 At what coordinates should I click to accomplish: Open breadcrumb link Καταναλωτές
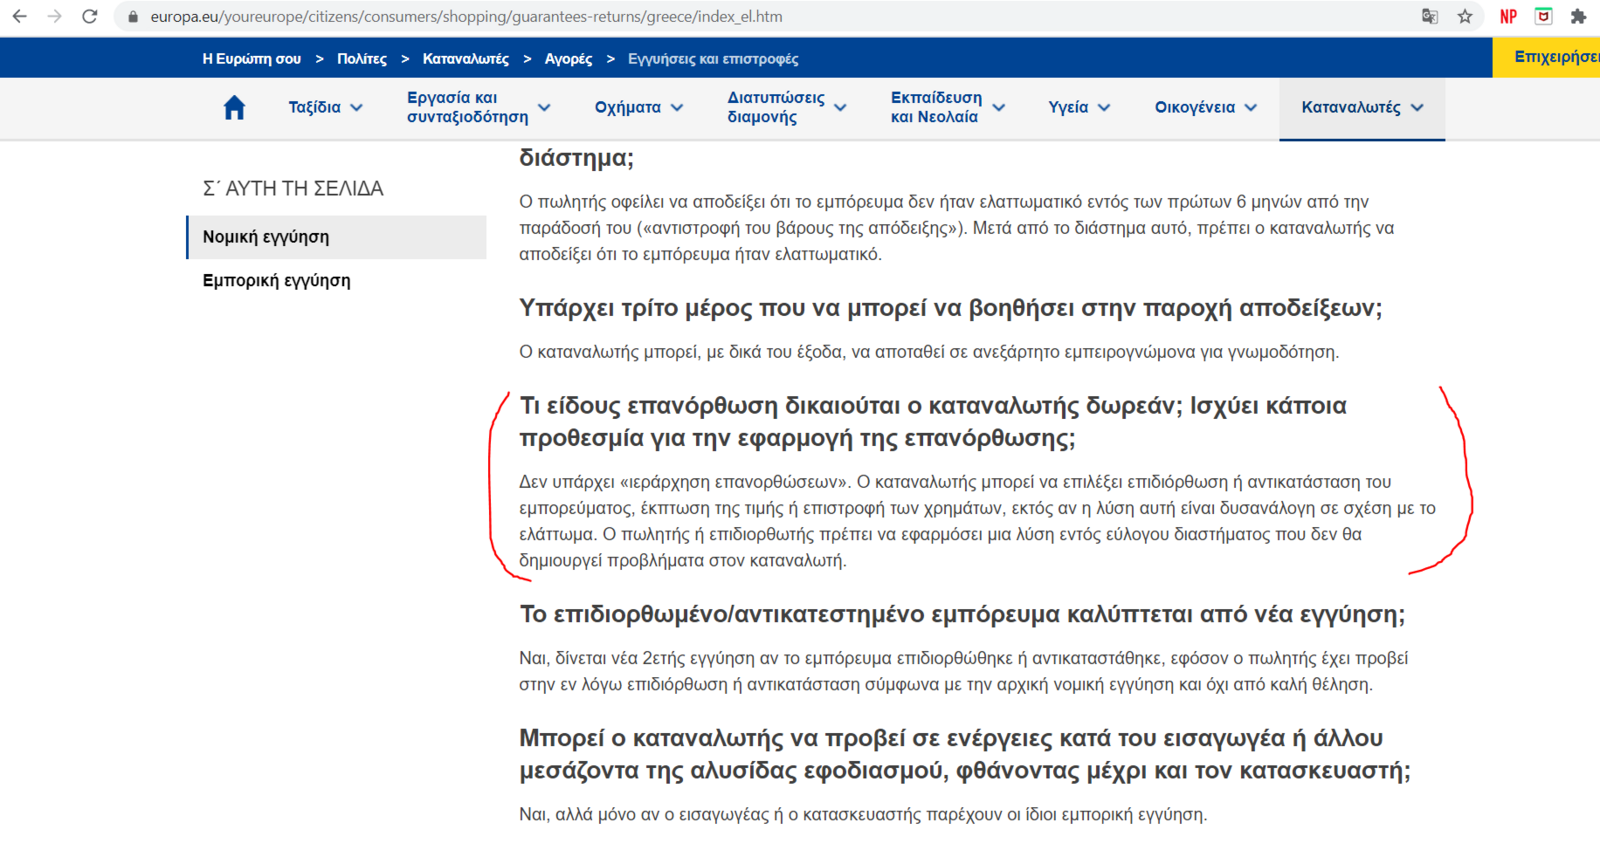coord(466,59)
